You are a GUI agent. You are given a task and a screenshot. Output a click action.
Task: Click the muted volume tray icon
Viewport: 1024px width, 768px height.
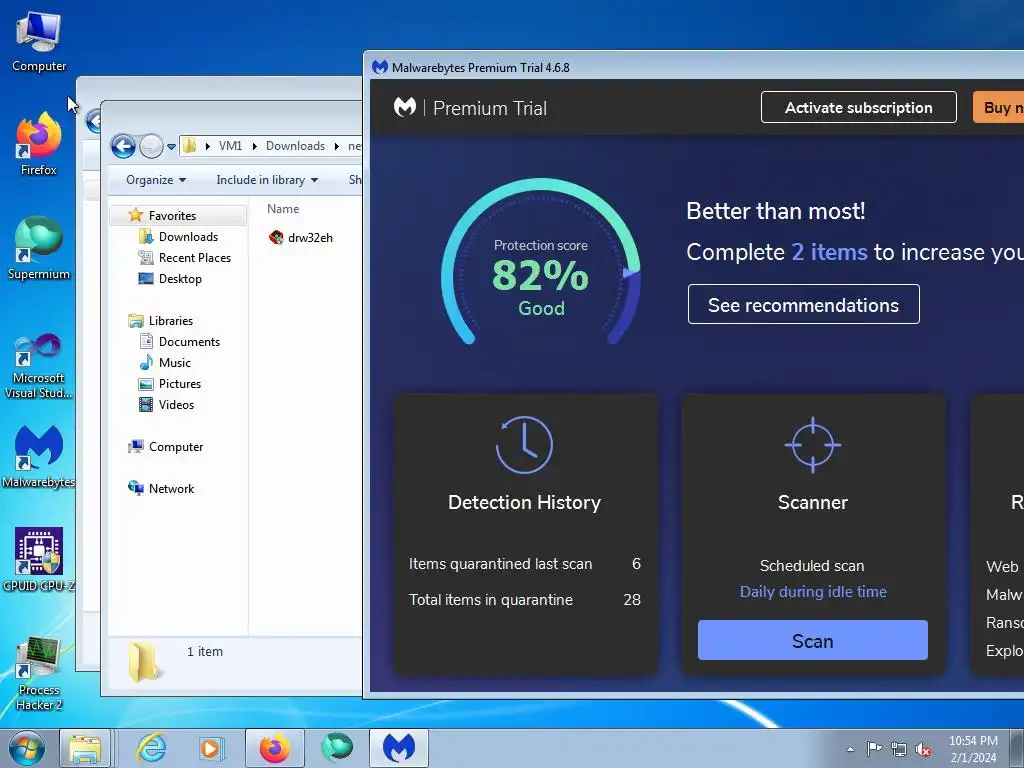tap(923, 749)
